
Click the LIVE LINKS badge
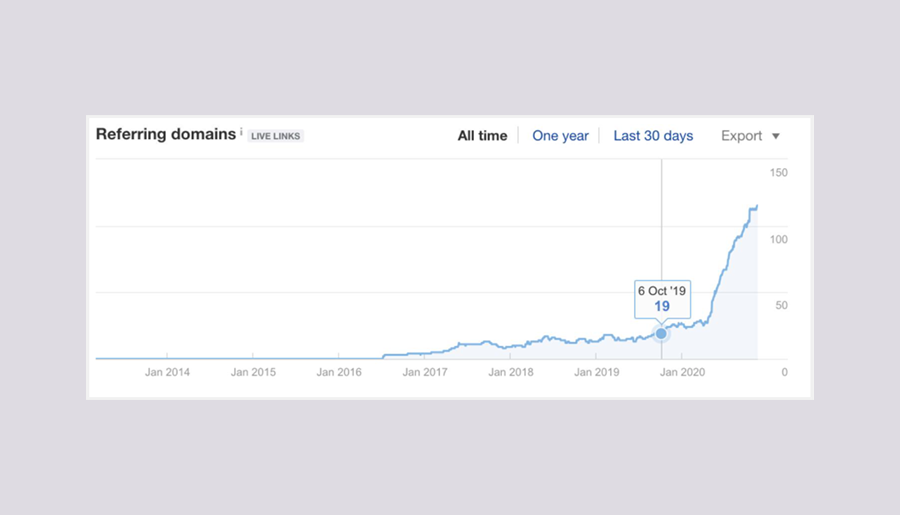(x=275, y=136)
